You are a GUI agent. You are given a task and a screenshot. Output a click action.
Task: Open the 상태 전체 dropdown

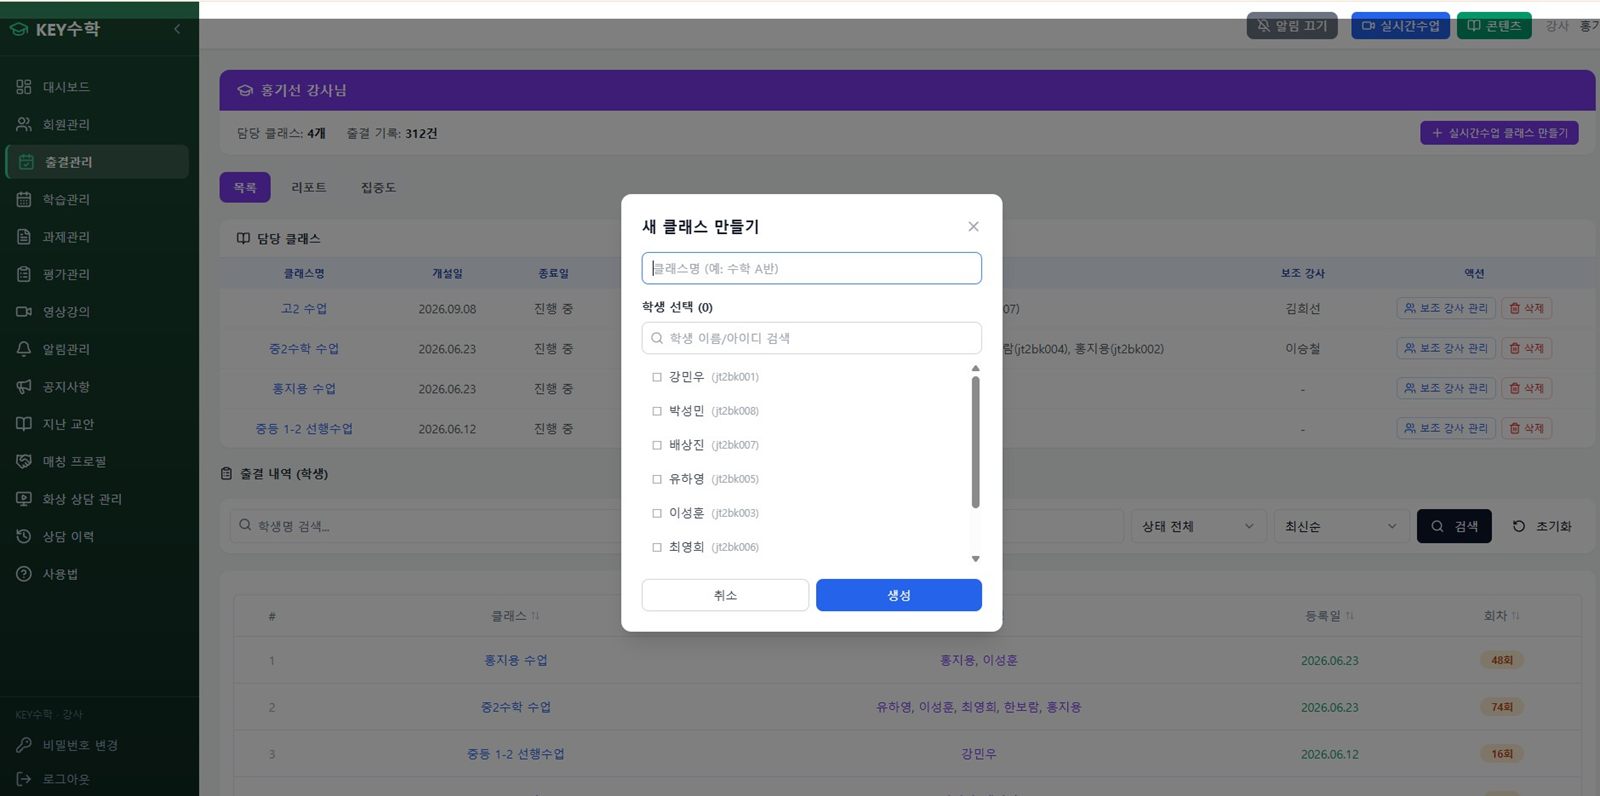pos(1198,526)
